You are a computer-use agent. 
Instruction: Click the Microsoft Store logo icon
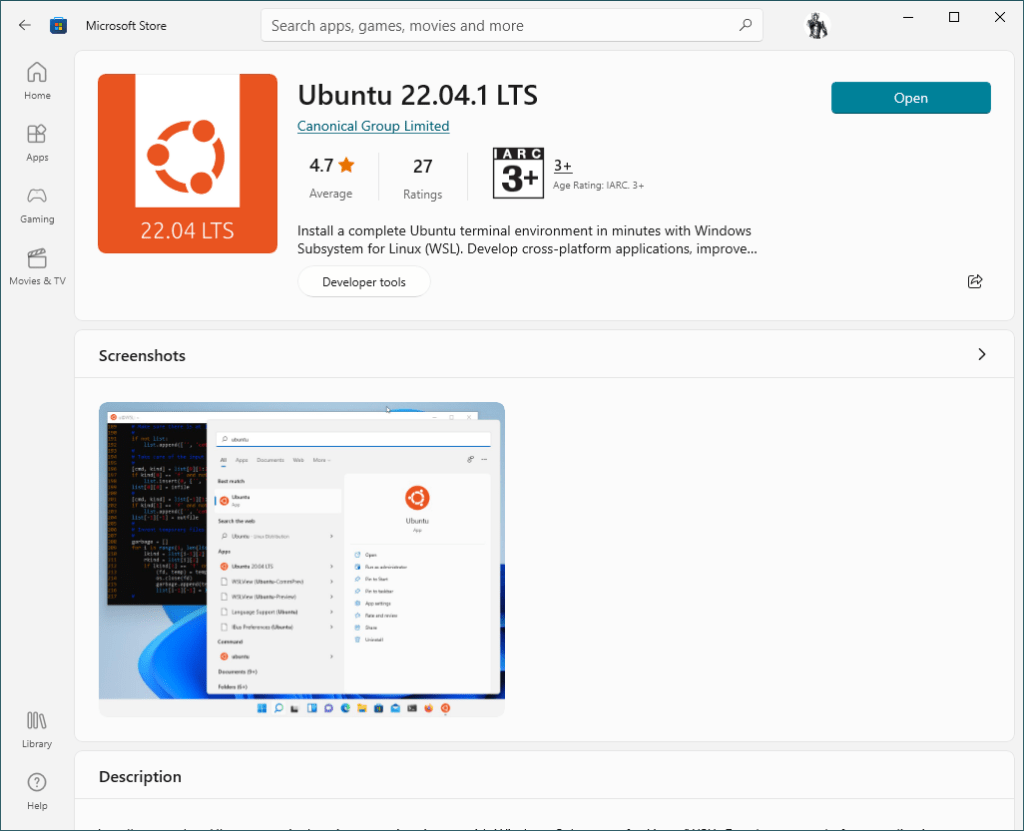[58, 25]
